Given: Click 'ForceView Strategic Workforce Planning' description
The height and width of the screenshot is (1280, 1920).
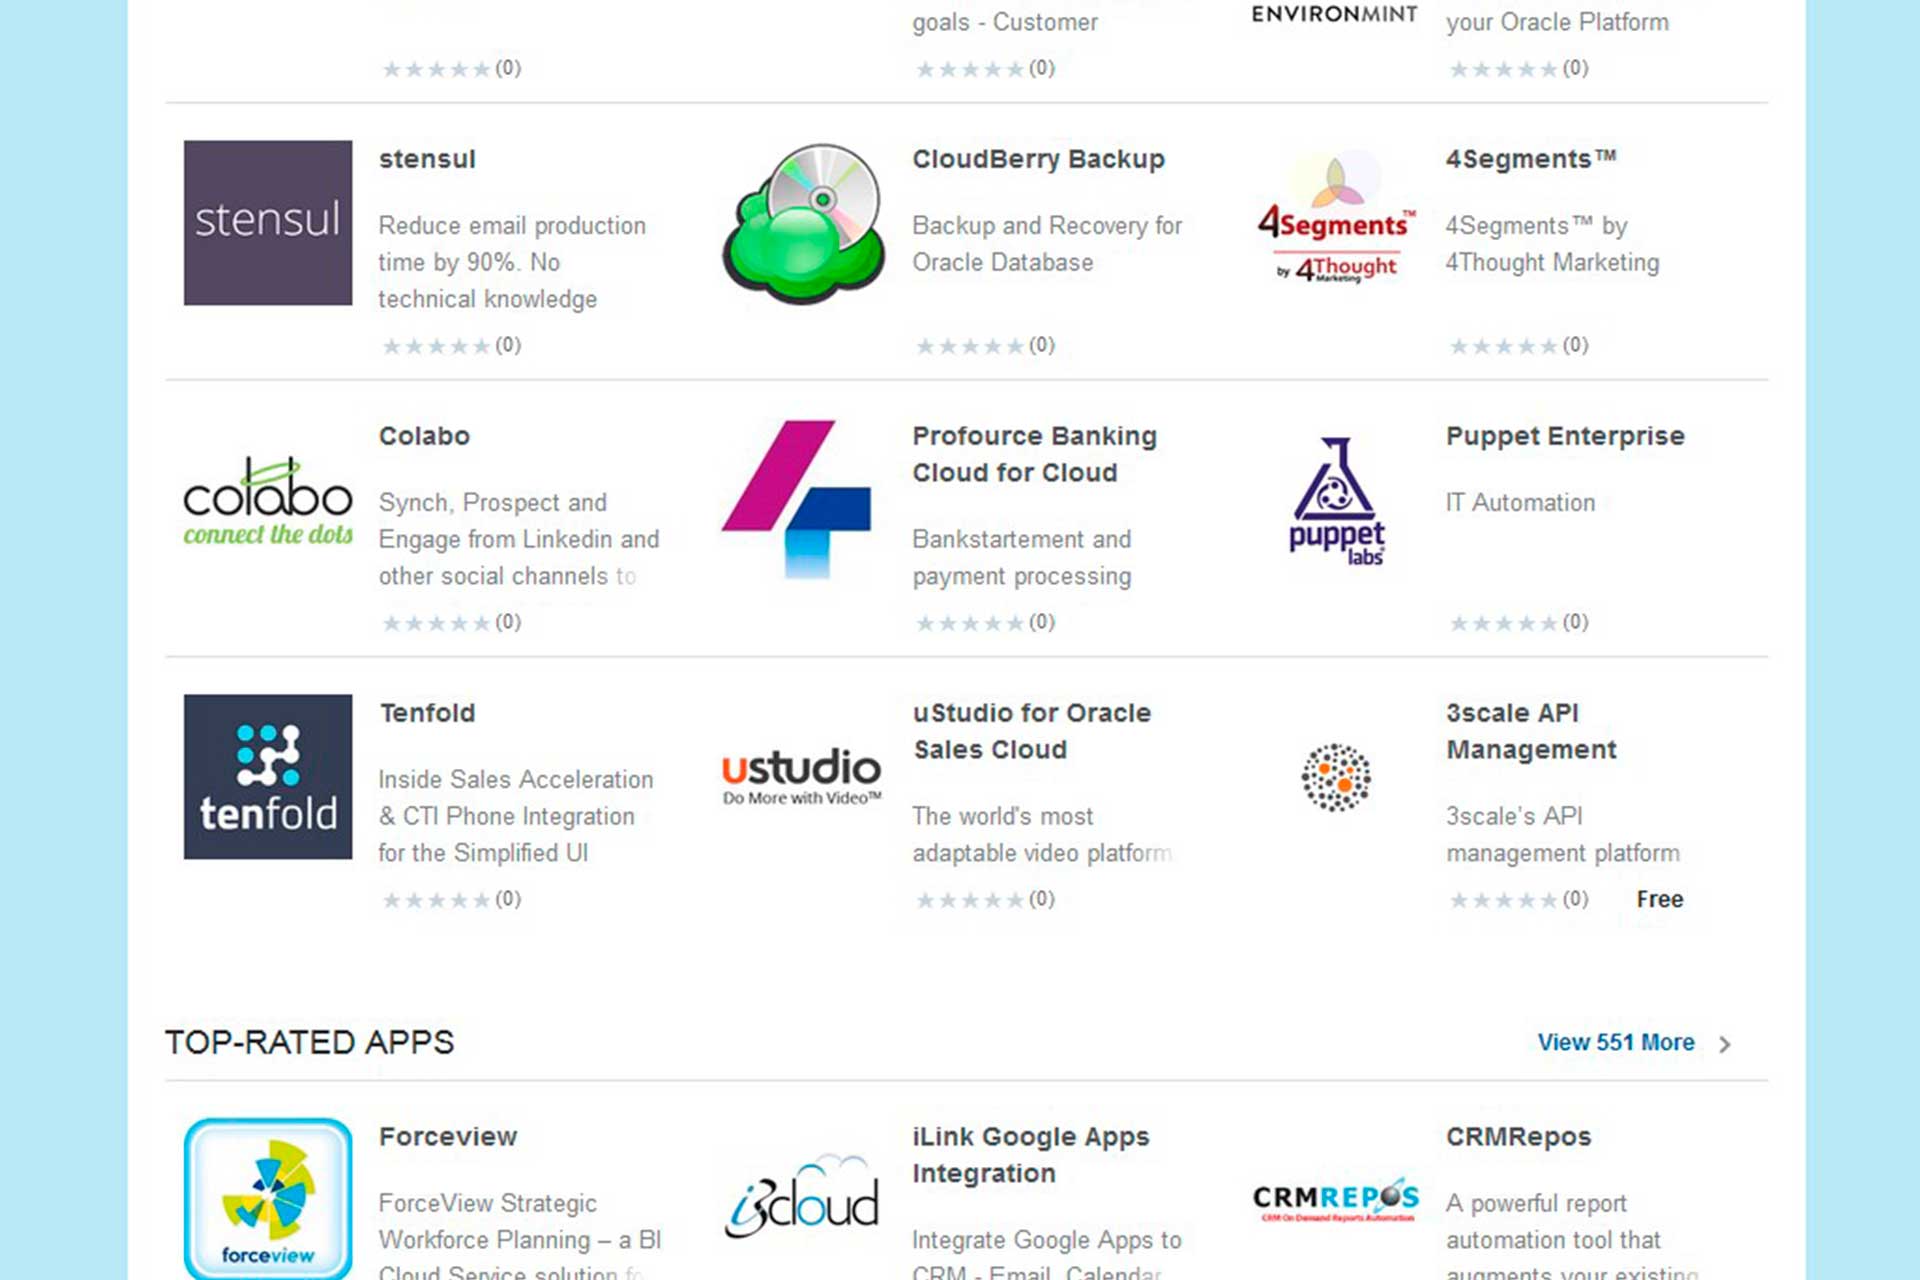Looking at the screenshot, I should (520, 1236).
